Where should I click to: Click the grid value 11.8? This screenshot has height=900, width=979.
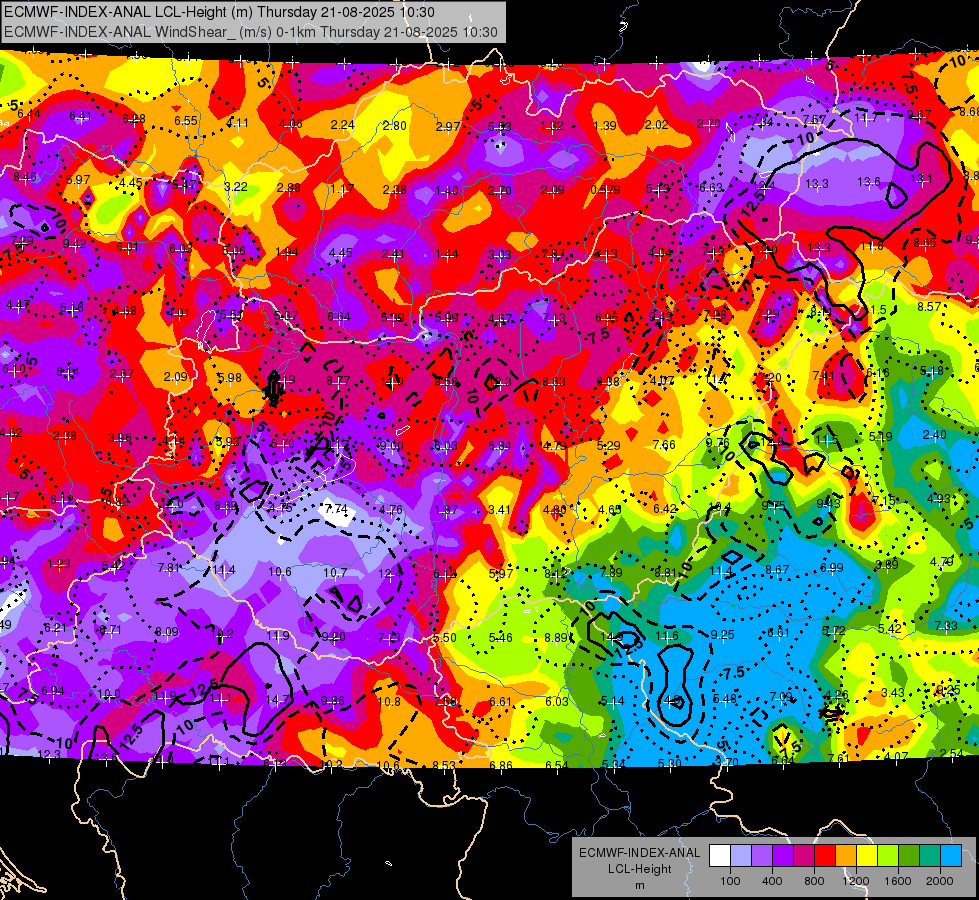(x=872, y=245)
